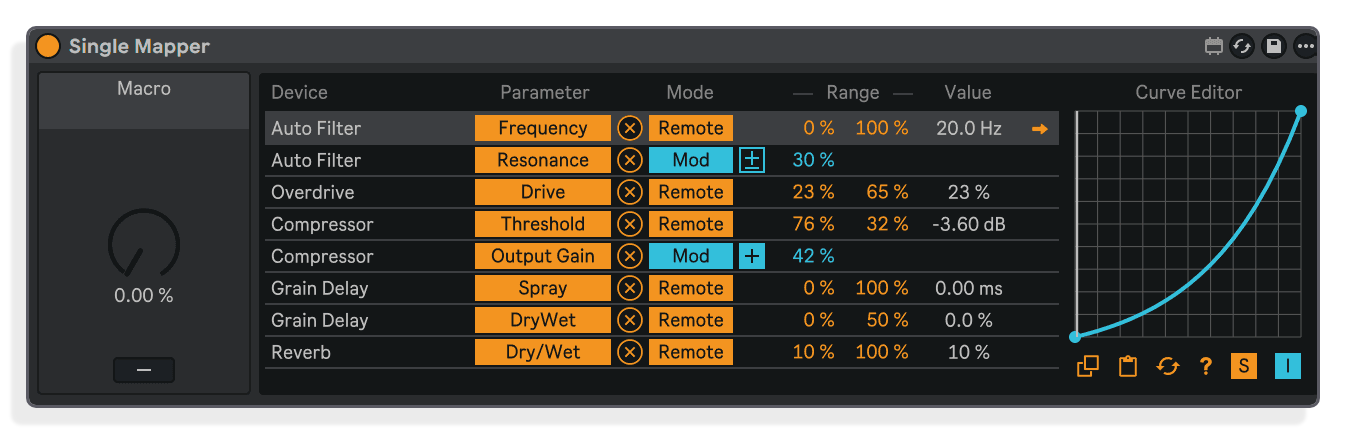Unmap the Compressor Output Gain parameter
Screen dimensions: 1346x434
[x=629, y=256]
